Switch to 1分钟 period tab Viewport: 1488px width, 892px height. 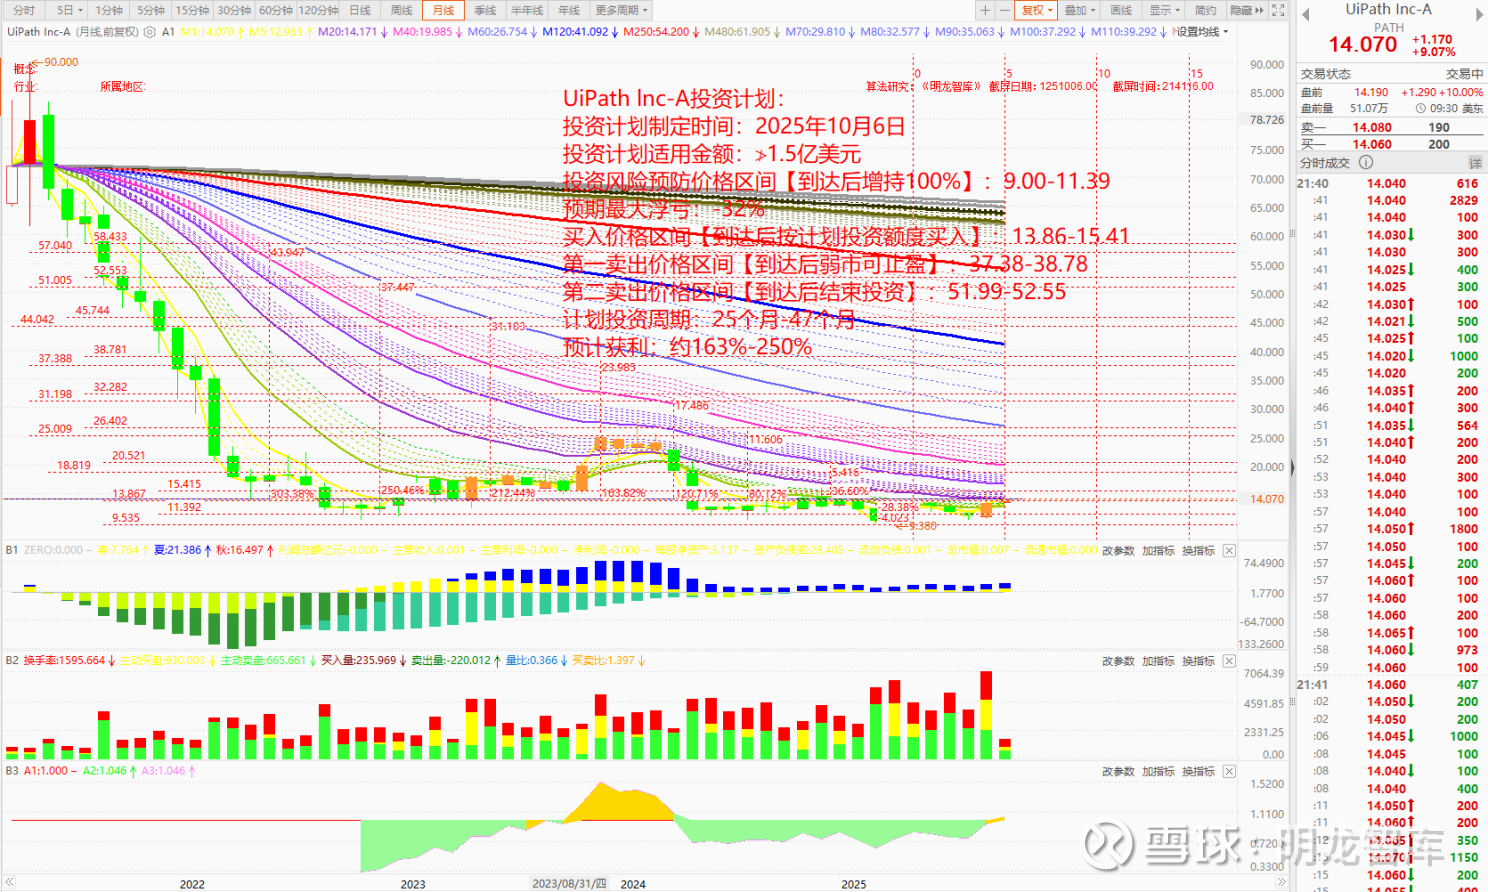coord(109,10)
